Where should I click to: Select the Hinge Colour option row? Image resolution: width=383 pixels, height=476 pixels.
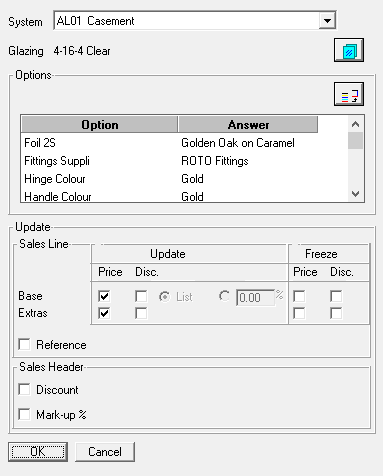coord(184,179)
